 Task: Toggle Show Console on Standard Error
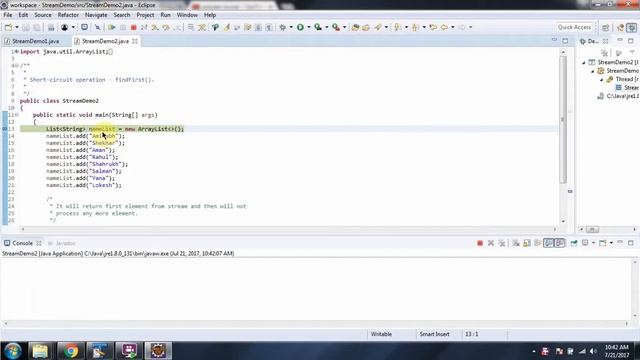click(x=560, y=243)
